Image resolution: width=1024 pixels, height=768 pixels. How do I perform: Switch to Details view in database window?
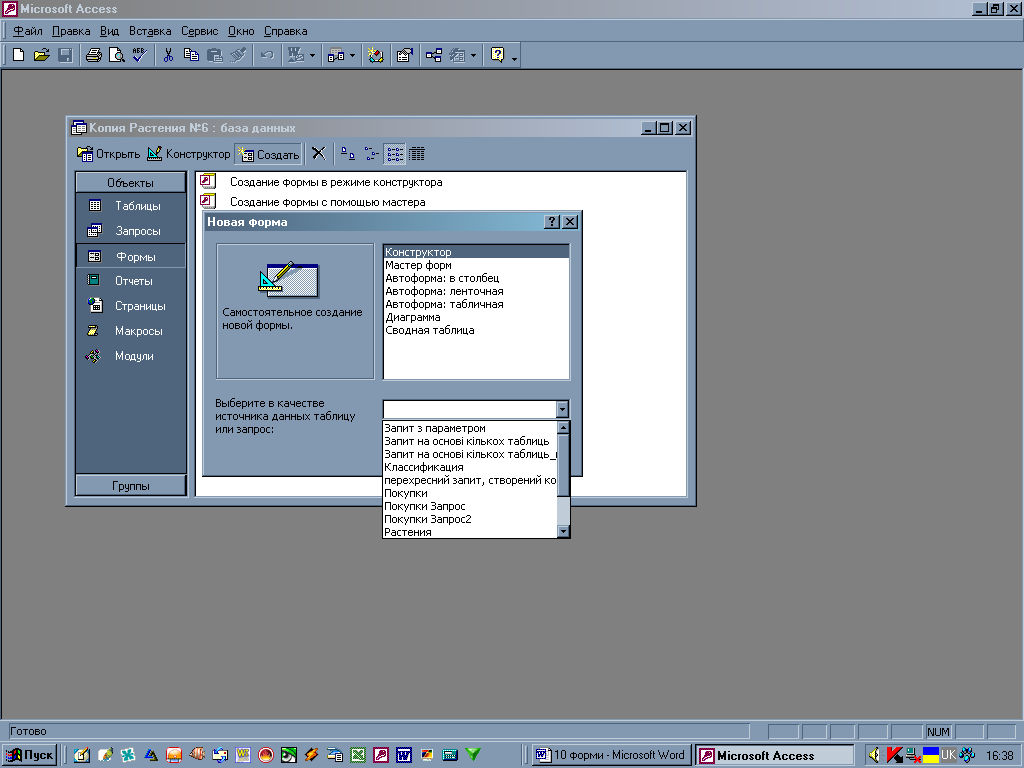[x=417, y=154]
